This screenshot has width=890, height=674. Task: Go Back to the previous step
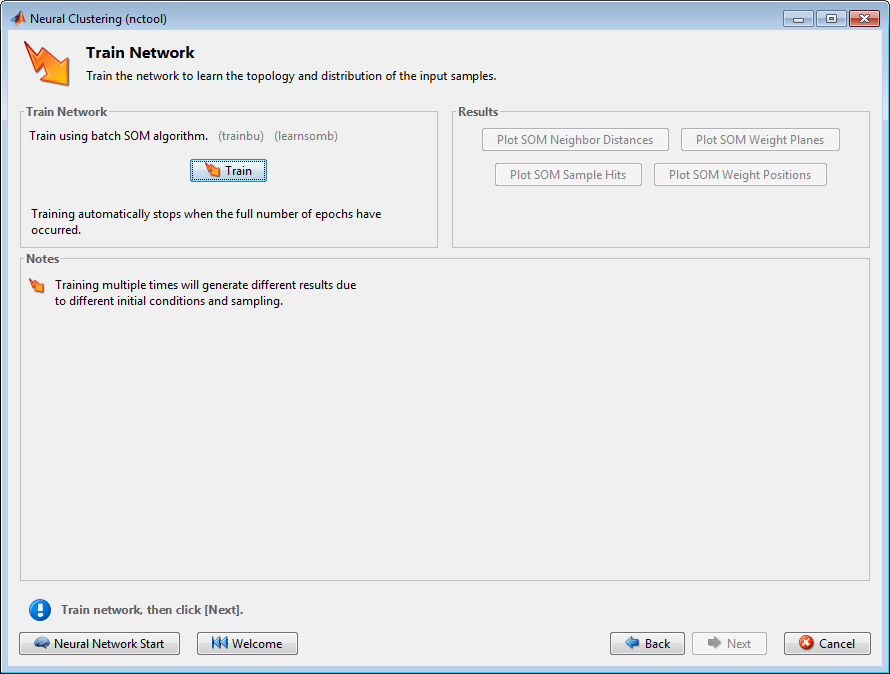pyautogui.click(x=648, y=643)
